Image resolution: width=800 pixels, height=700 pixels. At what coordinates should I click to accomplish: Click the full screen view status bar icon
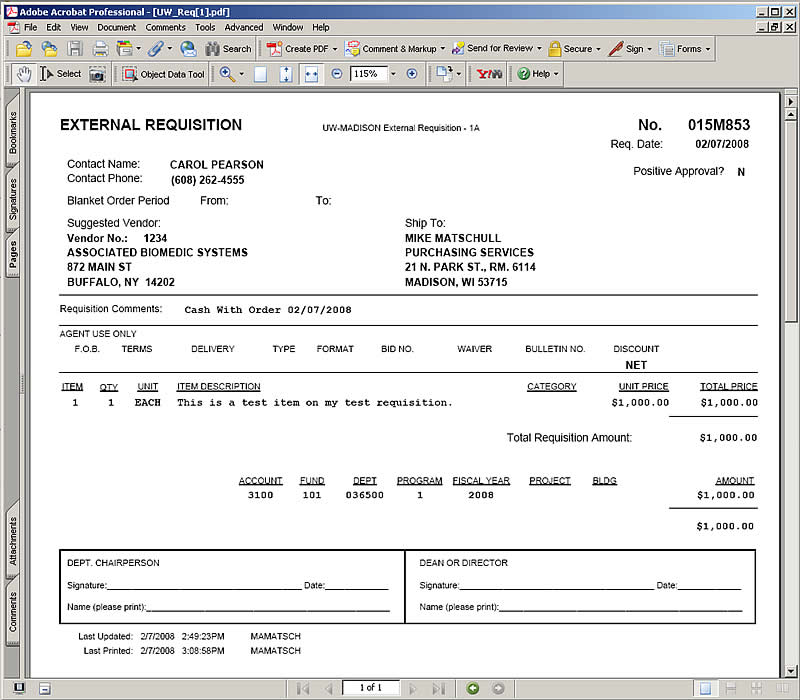[x=19, y=688]
